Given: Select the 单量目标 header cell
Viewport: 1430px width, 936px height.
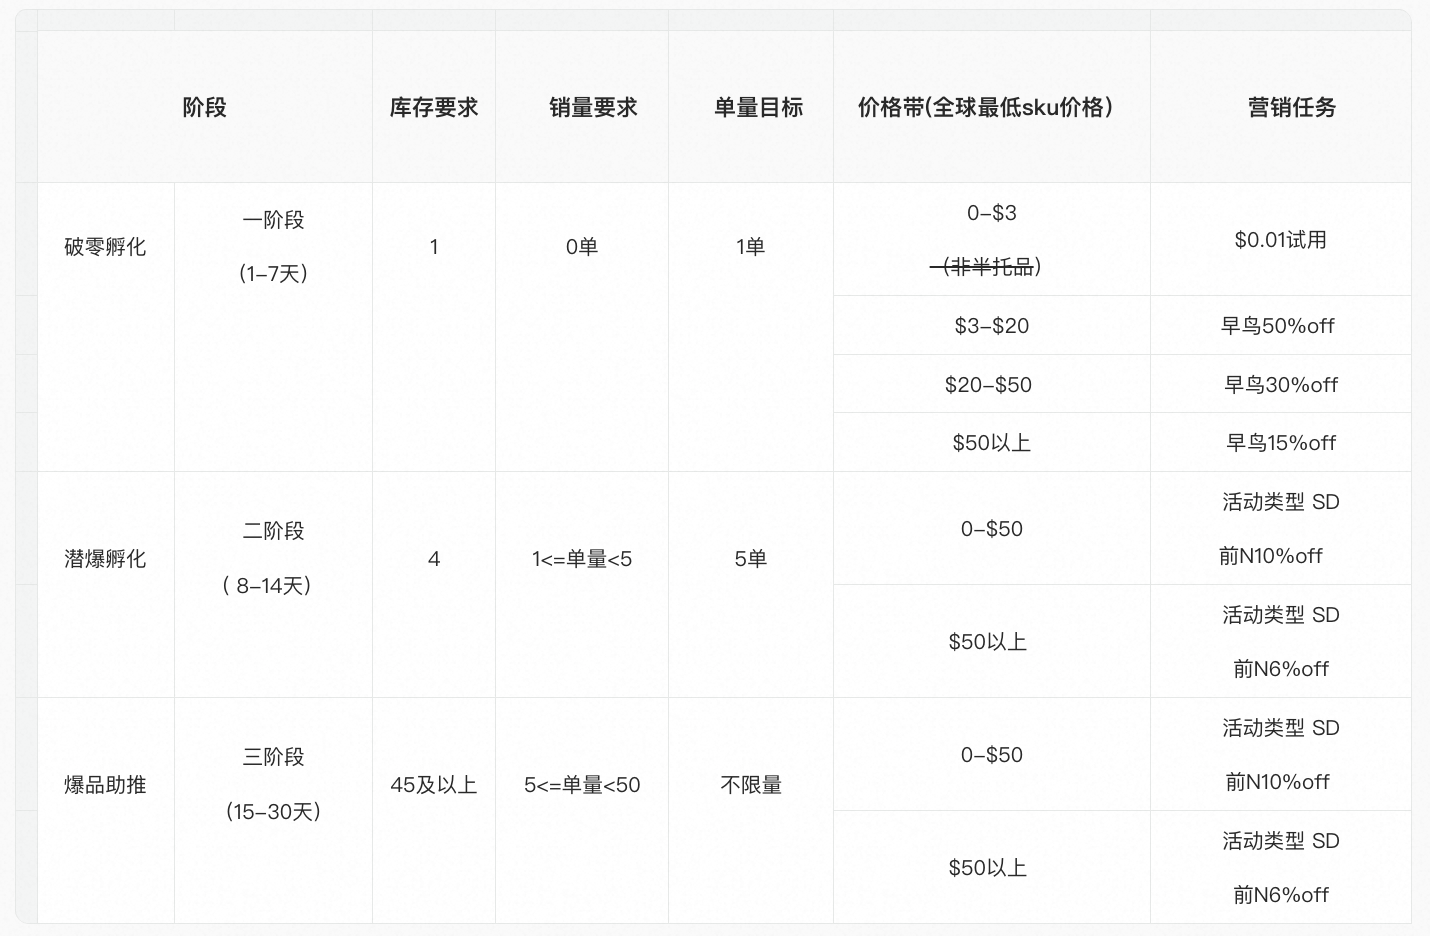Looking at the screenshot, I should (x=758, y=107).
